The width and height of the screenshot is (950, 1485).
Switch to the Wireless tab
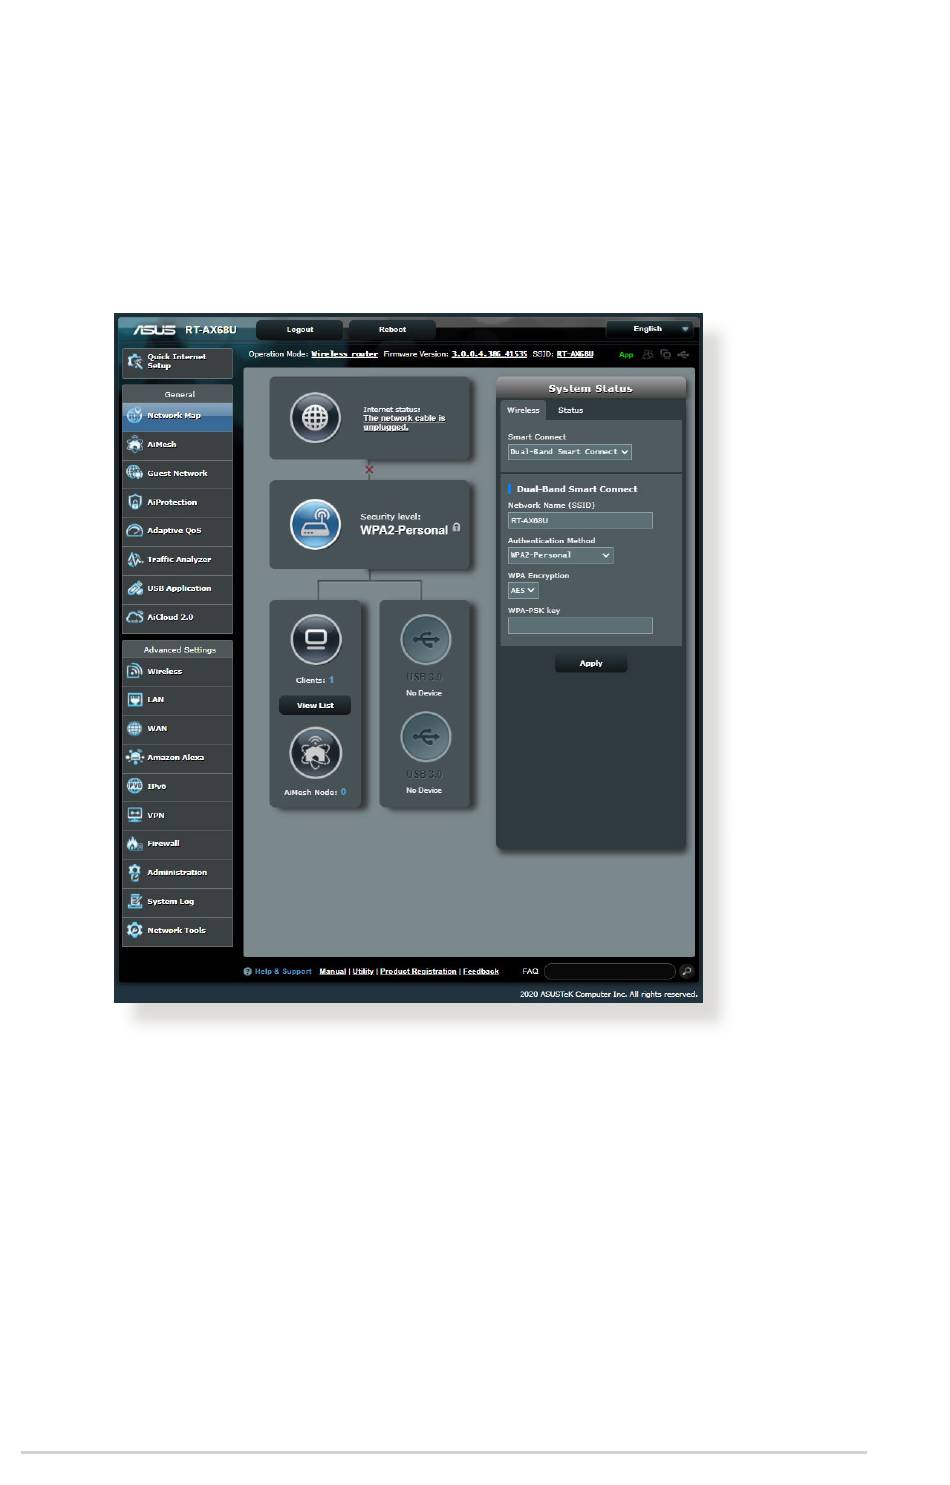click(523, 411)
